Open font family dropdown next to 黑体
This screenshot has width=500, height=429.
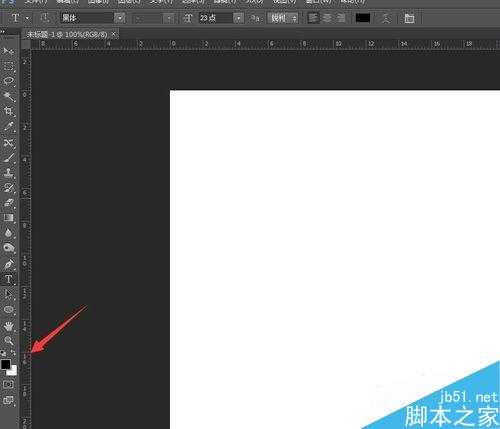point(120,18)
